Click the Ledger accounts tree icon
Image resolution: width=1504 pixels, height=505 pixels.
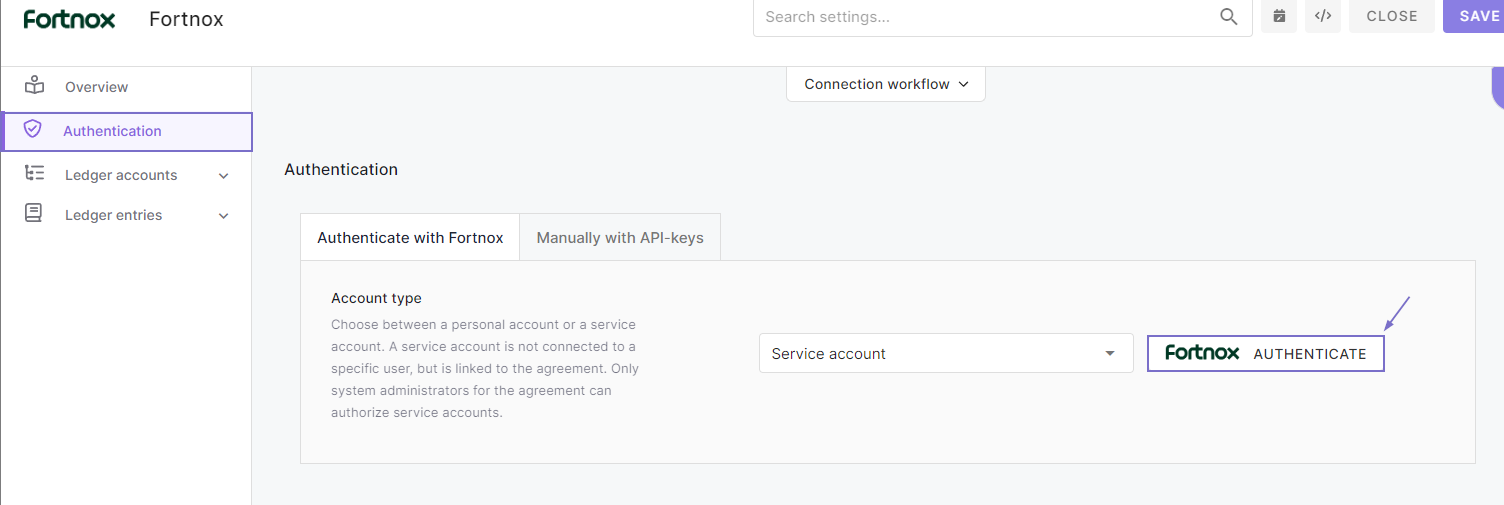pos(35,173)
